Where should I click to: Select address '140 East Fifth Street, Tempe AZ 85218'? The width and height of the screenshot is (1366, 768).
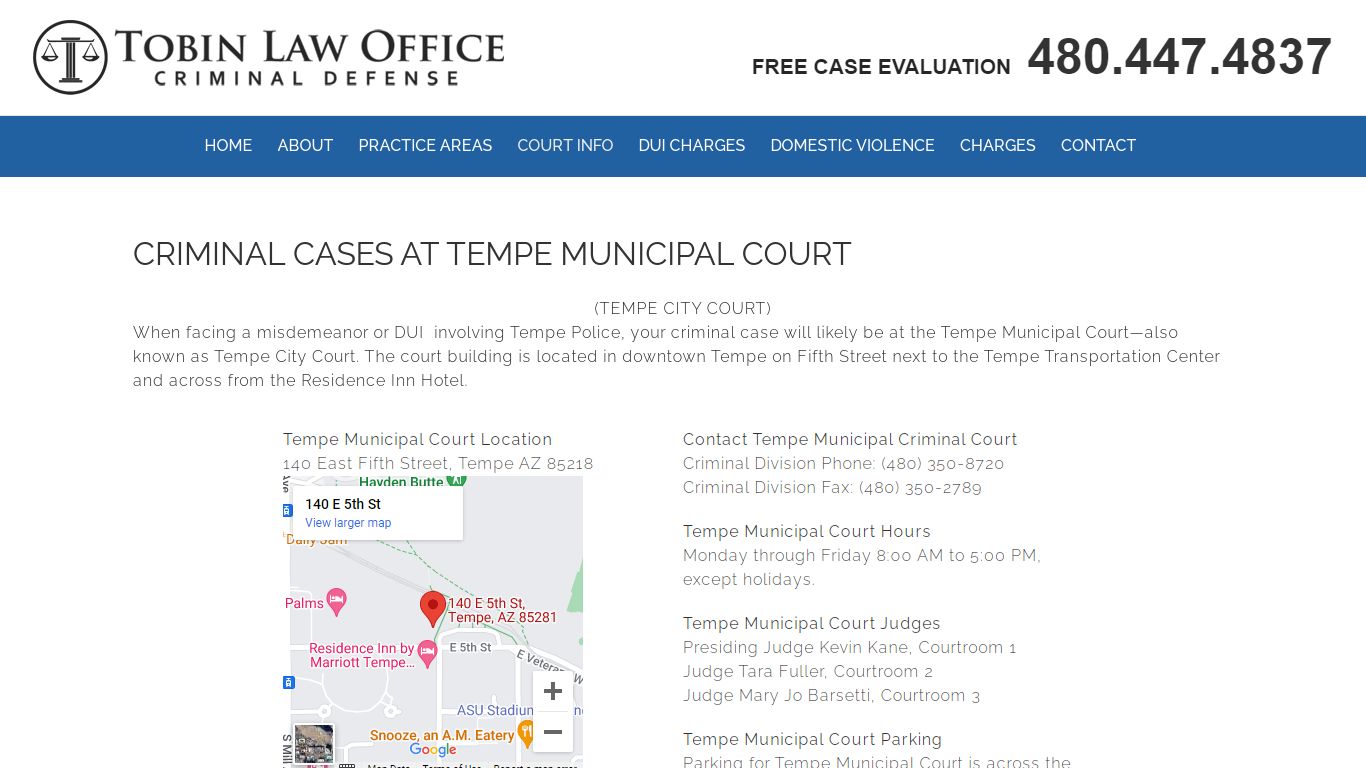(x=438, y=464)
